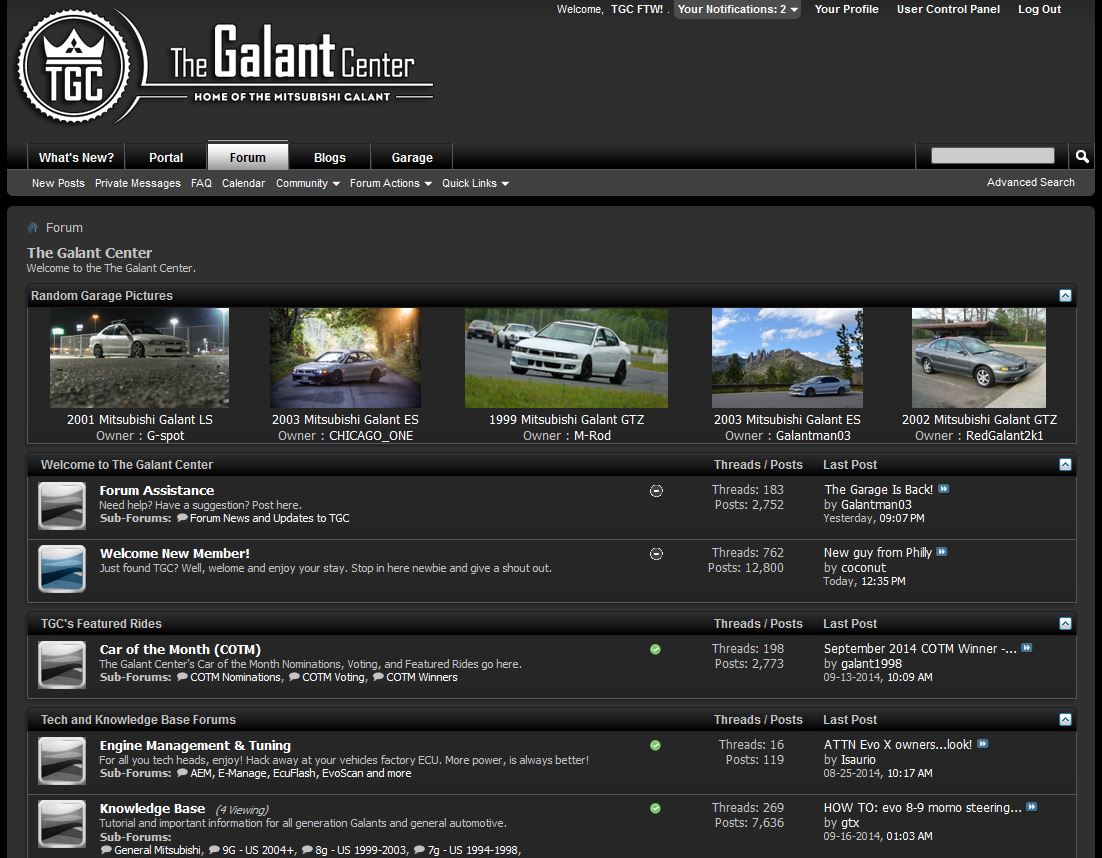The image size is (1102, 858).
Task: Click the search magnifier button
Action: 1082,156
